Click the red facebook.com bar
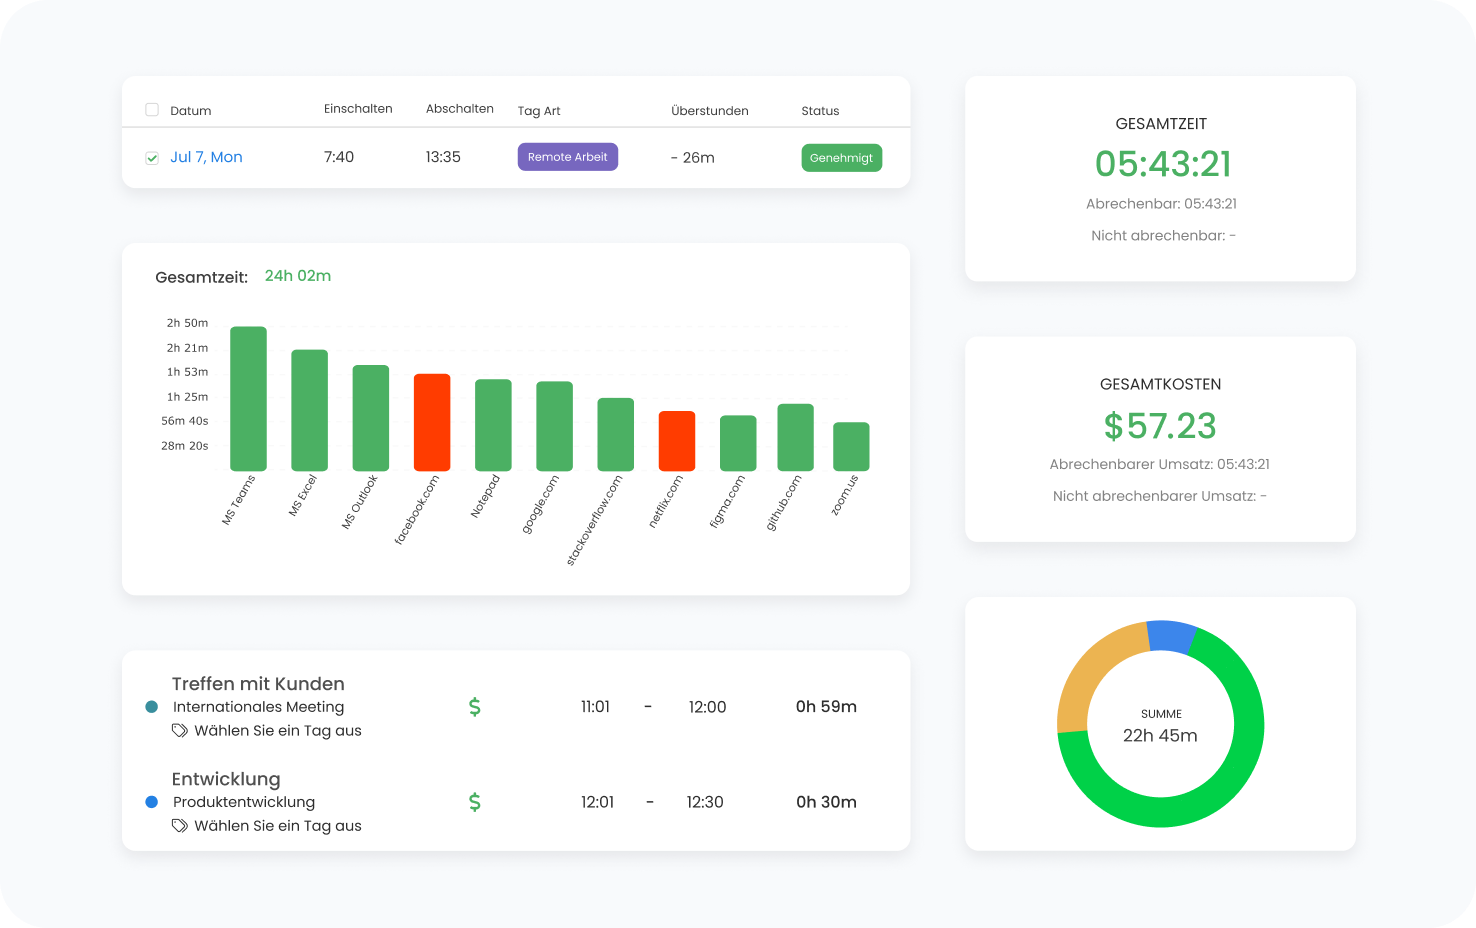 tap(432, 422)
